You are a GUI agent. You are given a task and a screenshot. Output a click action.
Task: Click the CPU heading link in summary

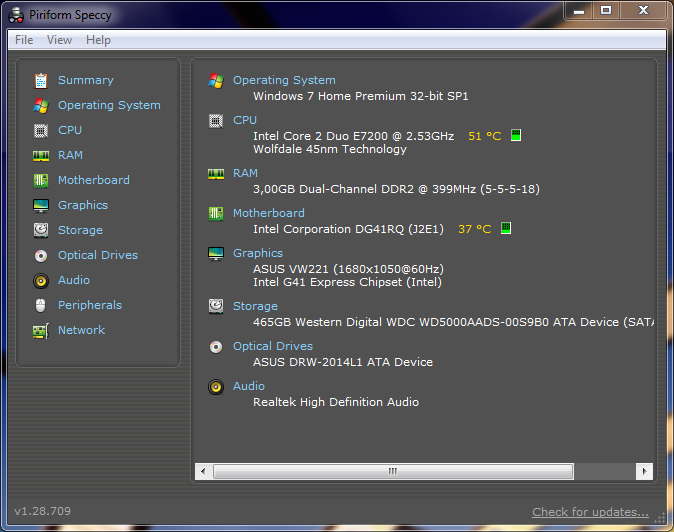coord(245,120)
